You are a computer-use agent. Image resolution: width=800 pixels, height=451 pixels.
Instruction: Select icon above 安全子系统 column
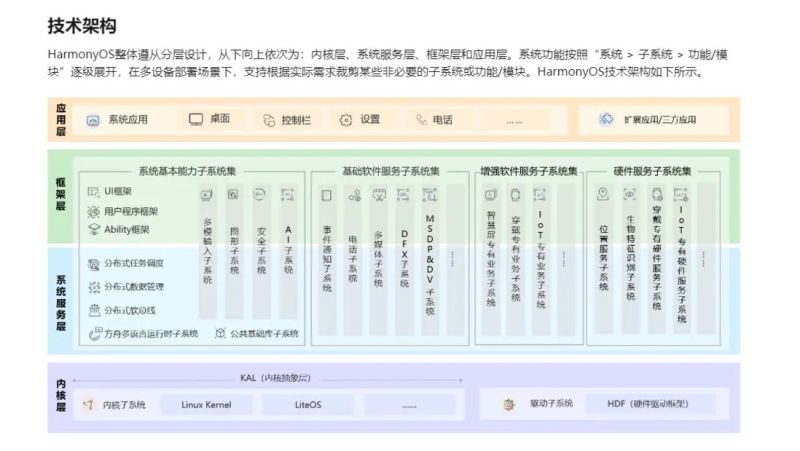tap(260, 194)
